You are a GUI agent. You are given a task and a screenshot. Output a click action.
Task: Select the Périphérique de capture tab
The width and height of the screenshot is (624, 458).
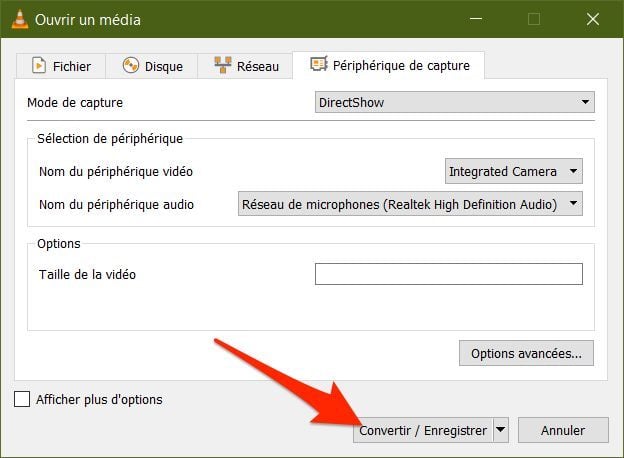pyautogui.click(x=389, y=65)
